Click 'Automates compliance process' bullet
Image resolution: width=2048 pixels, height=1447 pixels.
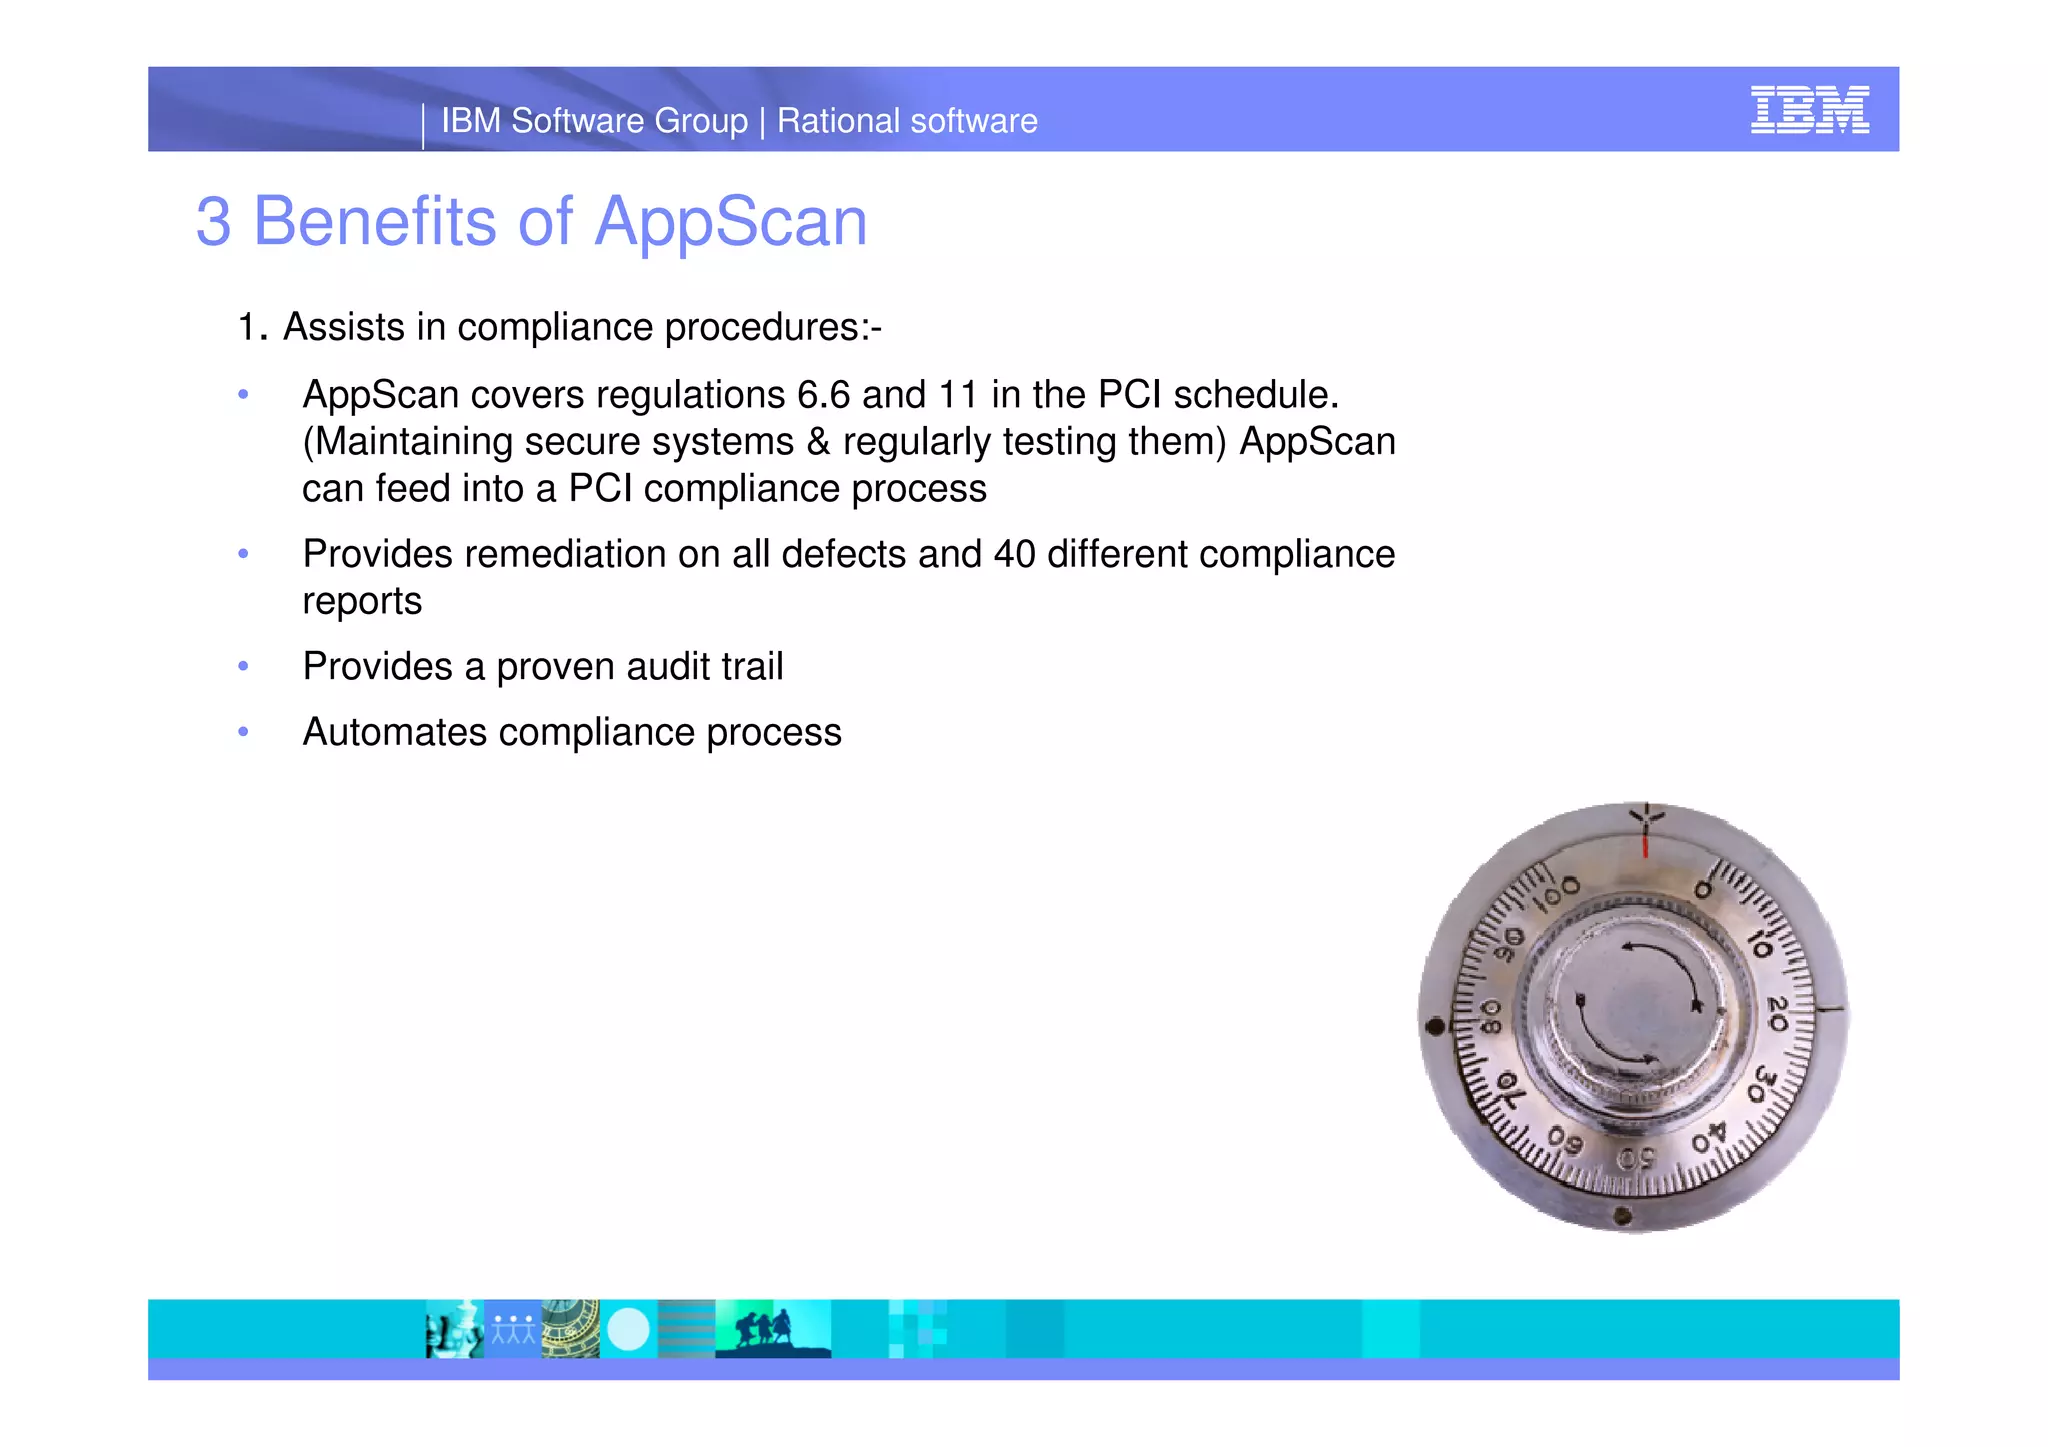pyautogui.click(x=572, y=732)
